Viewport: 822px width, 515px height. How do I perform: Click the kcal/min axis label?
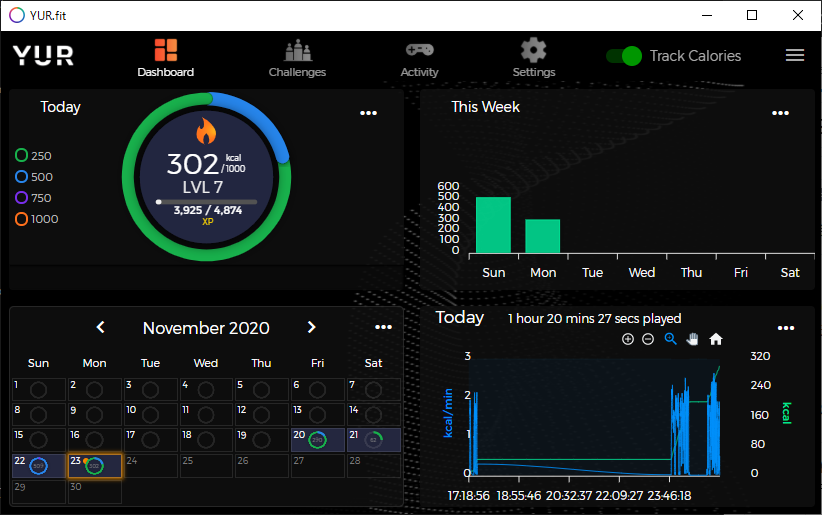click(448, 413)
